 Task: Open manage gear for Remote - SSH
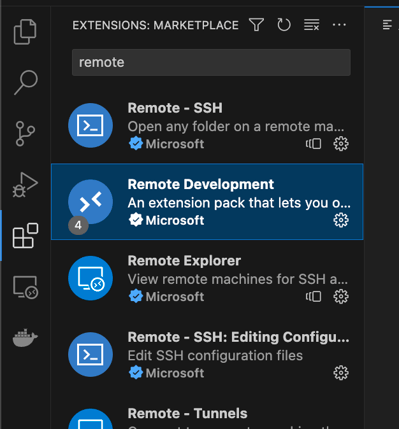point(341,144)
